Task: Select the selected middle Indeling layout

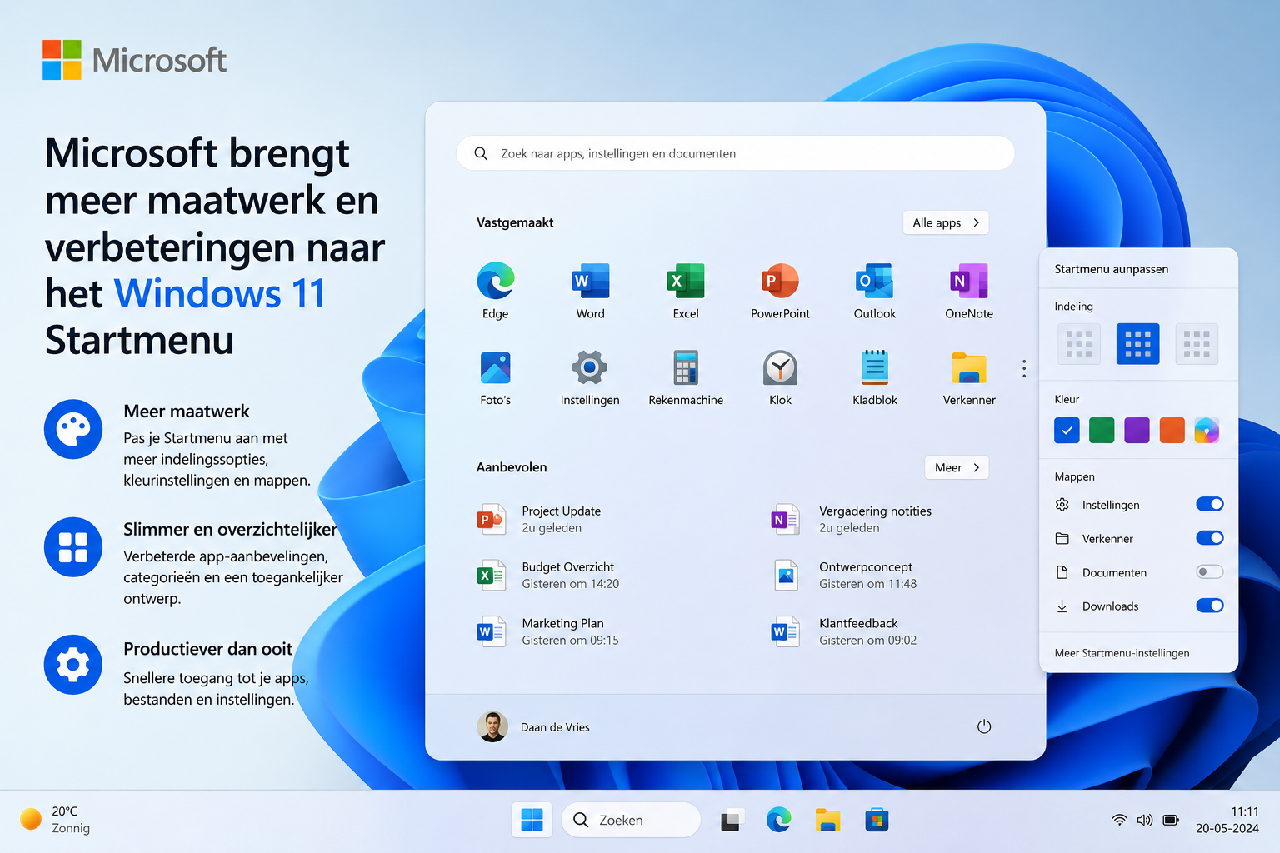Action: pyautogui.click(x=1138, y=344)
